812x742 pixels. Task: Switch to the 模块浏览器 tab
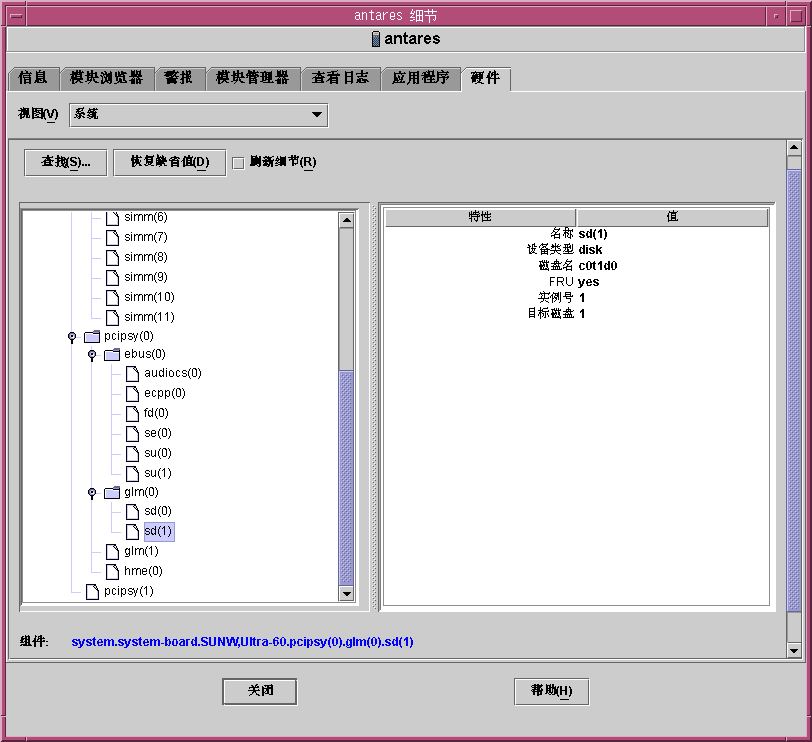tap(107, 78)
